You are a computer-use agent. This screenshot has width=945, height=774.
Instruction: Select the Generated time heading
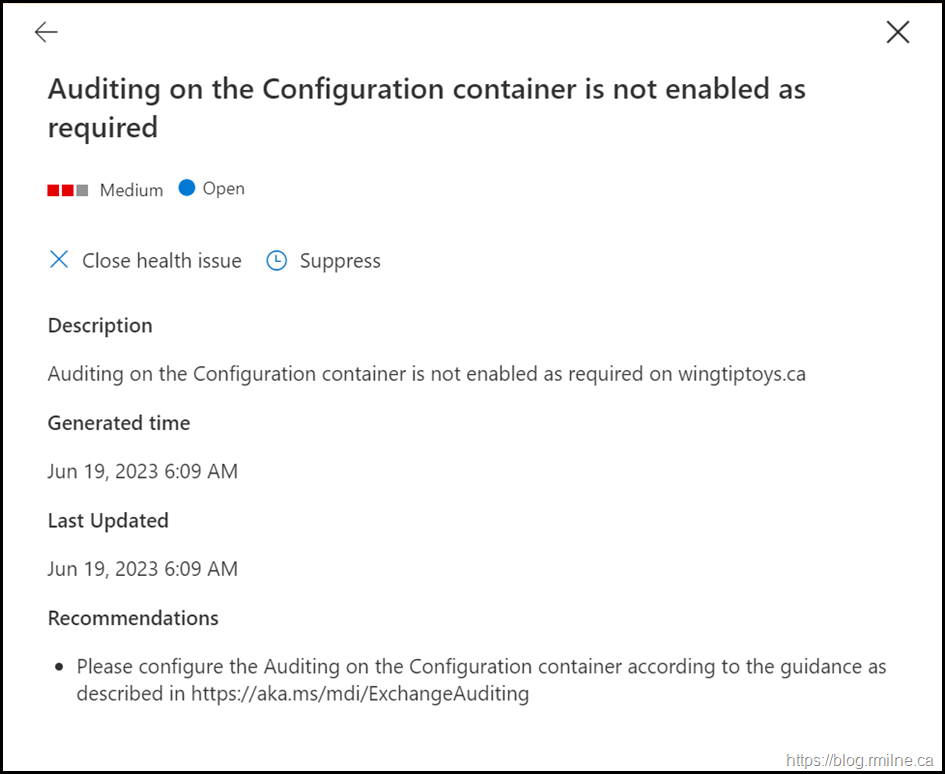click(118, 423)
